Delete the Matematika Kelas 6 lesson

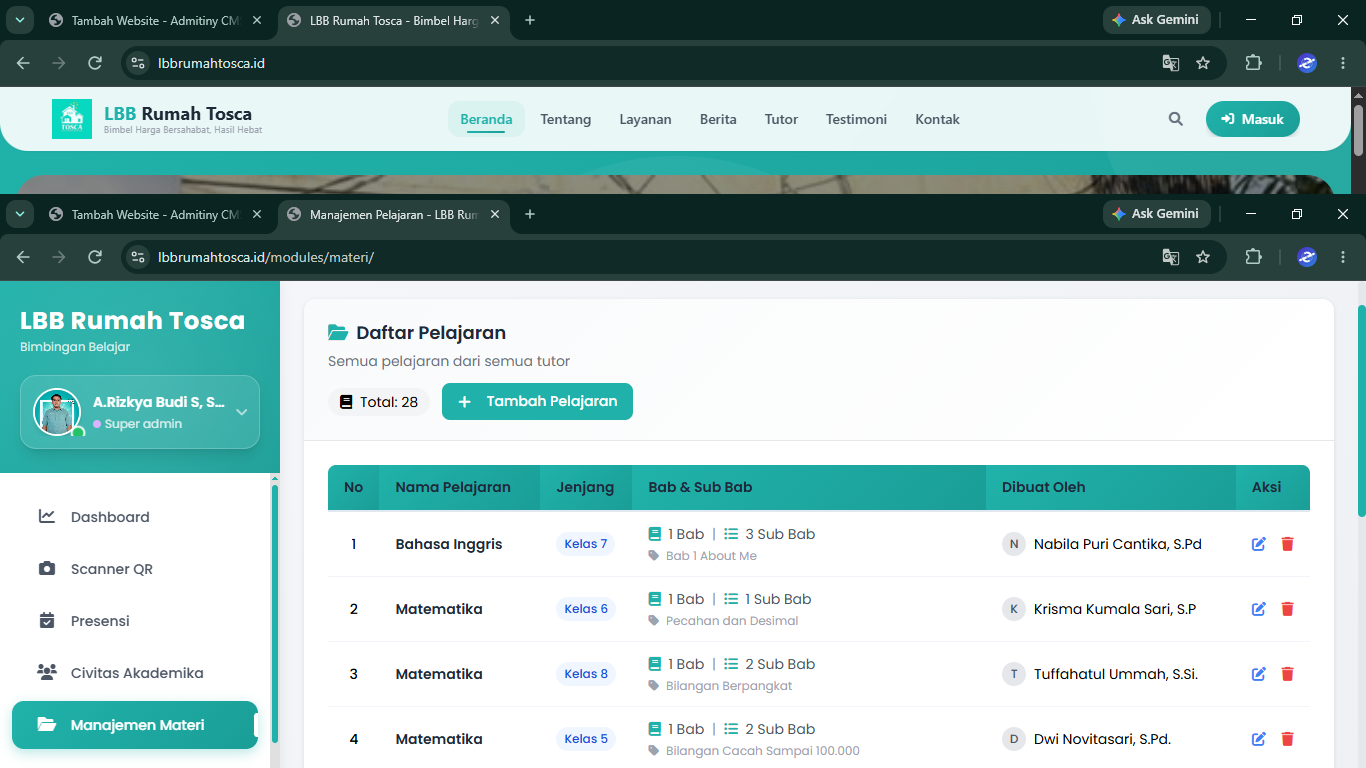coord(1287,609)
